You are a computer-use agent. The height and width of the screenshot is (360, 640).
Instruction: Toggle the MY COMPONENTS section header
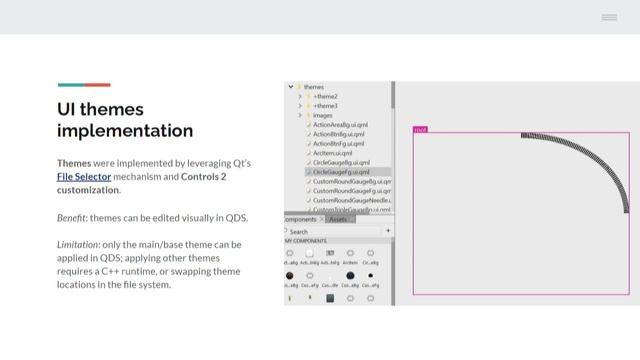coord(338,241)
